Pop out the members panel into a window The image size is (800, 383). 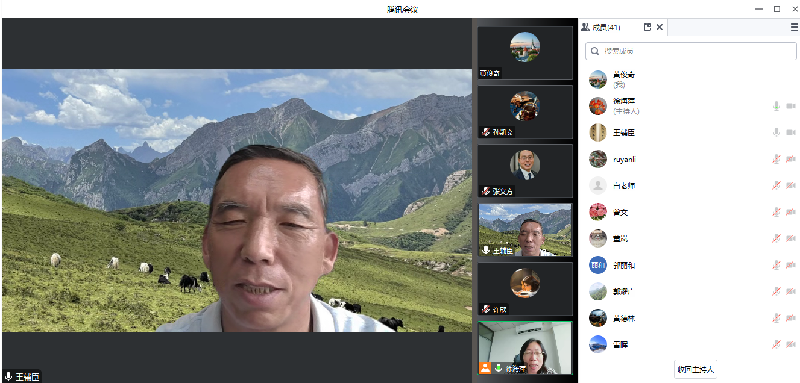pos(647,28)
